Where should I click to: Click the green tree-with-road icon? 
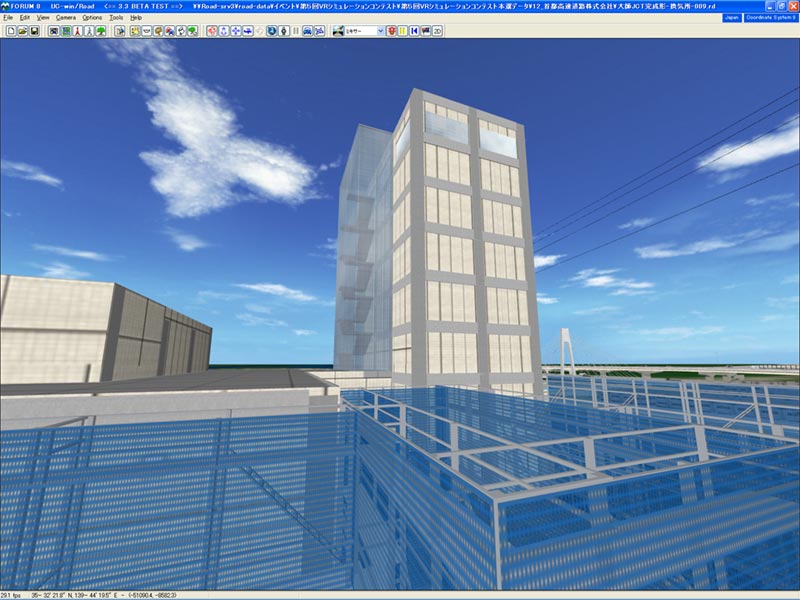pyautogui.click(x=192, y=31)
